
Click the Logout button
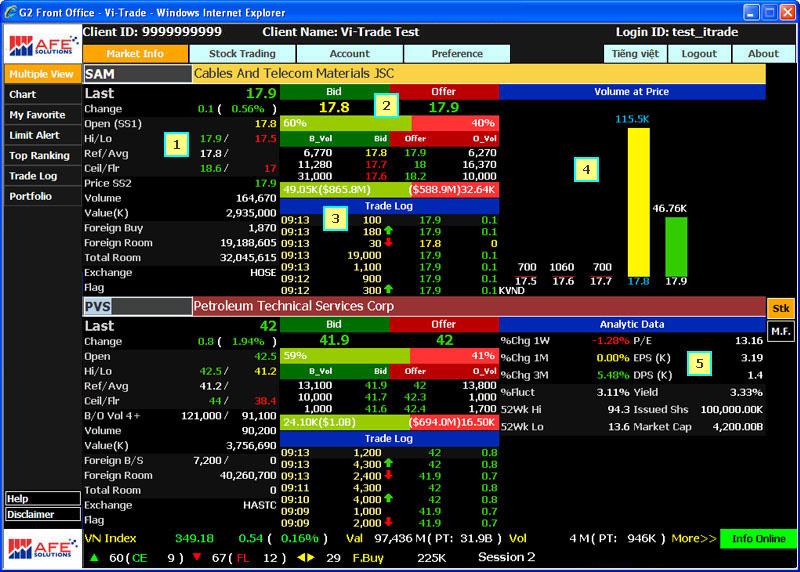[x=699, y=54]
